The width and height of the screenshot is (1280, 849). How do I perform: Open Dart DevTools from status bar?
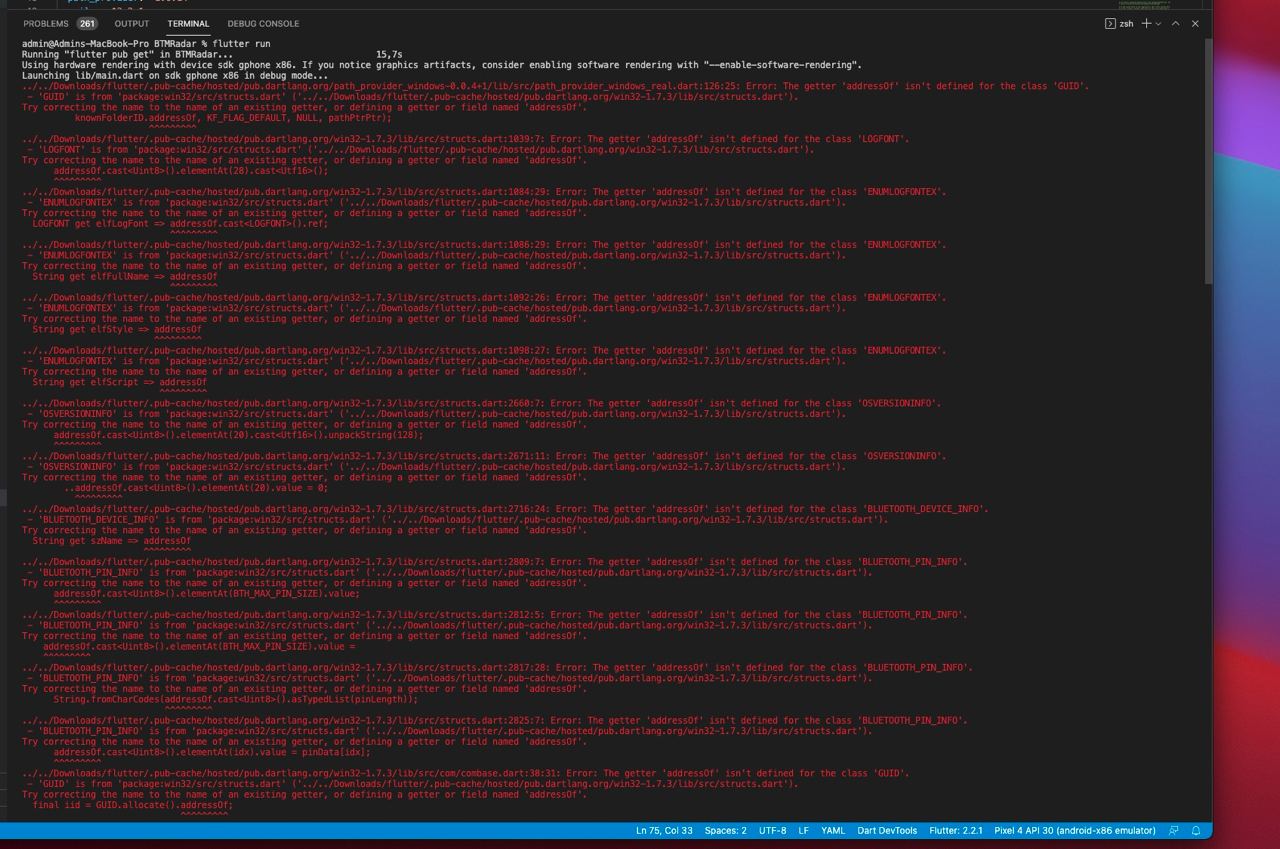(x=887, y=830)
